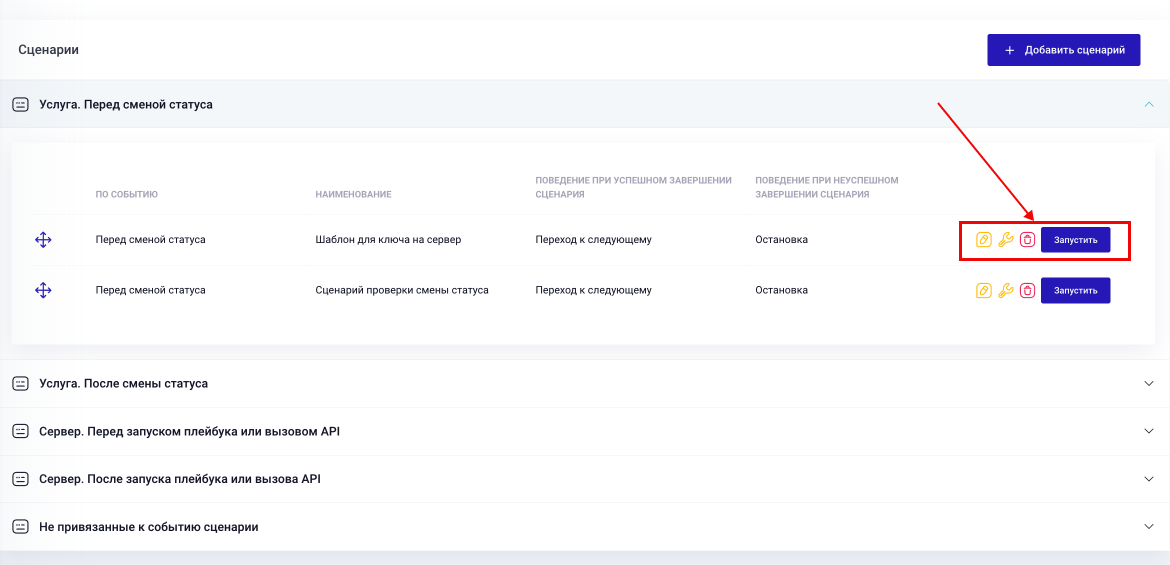Click move handle of 'Шаблон для ключа на сервер' row

[43, 240]
